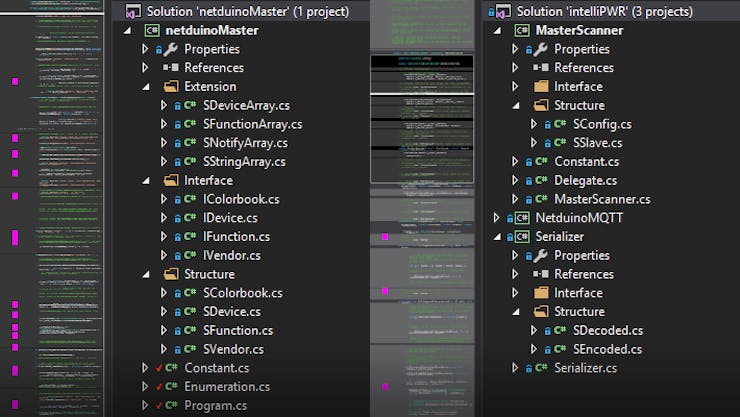The height and width of the screenshot is (417, 740).
Task: Expand MasterScanner Interface folder
Action: coord(515,86)
